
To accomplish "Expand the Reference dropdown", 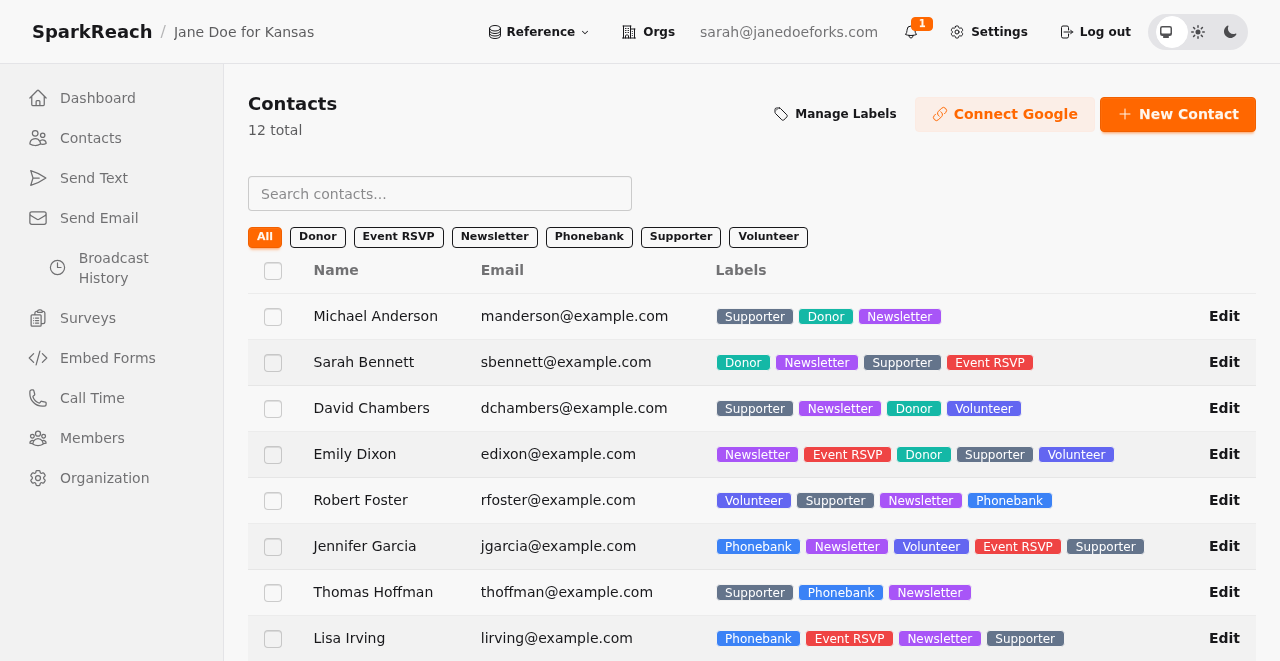I will click(538, 31).
